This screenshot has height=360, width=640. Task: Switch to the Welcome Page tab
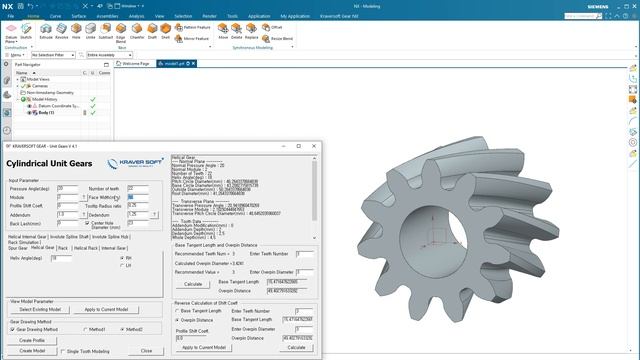click(x=133, y=64)
